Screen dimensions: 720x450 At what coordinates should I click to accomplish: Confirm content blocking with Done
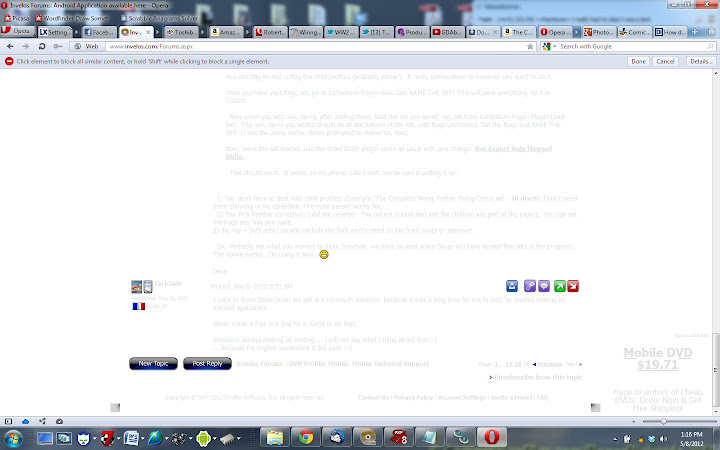638,62
